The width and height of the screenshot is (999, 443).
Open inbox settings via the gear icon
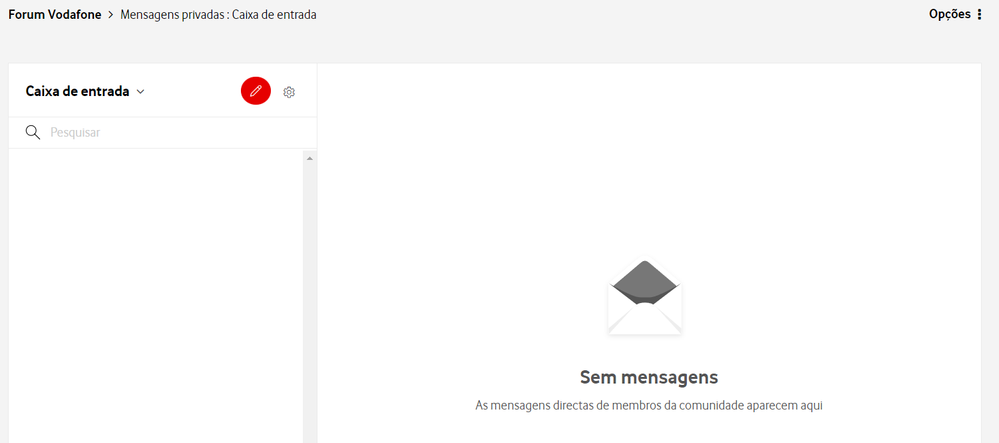click(289, 92)
